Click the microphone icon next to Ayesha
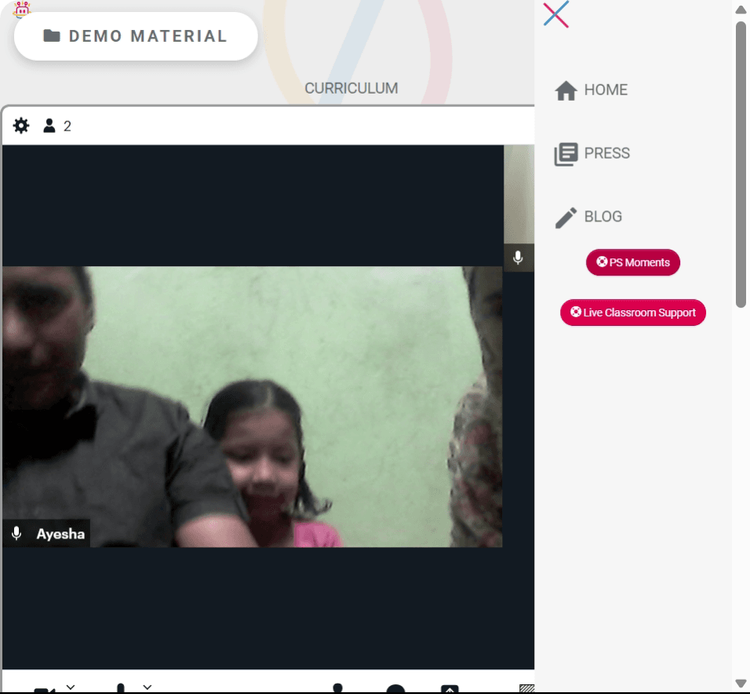This screenshot has height=694, width=750. coord(16,533)
